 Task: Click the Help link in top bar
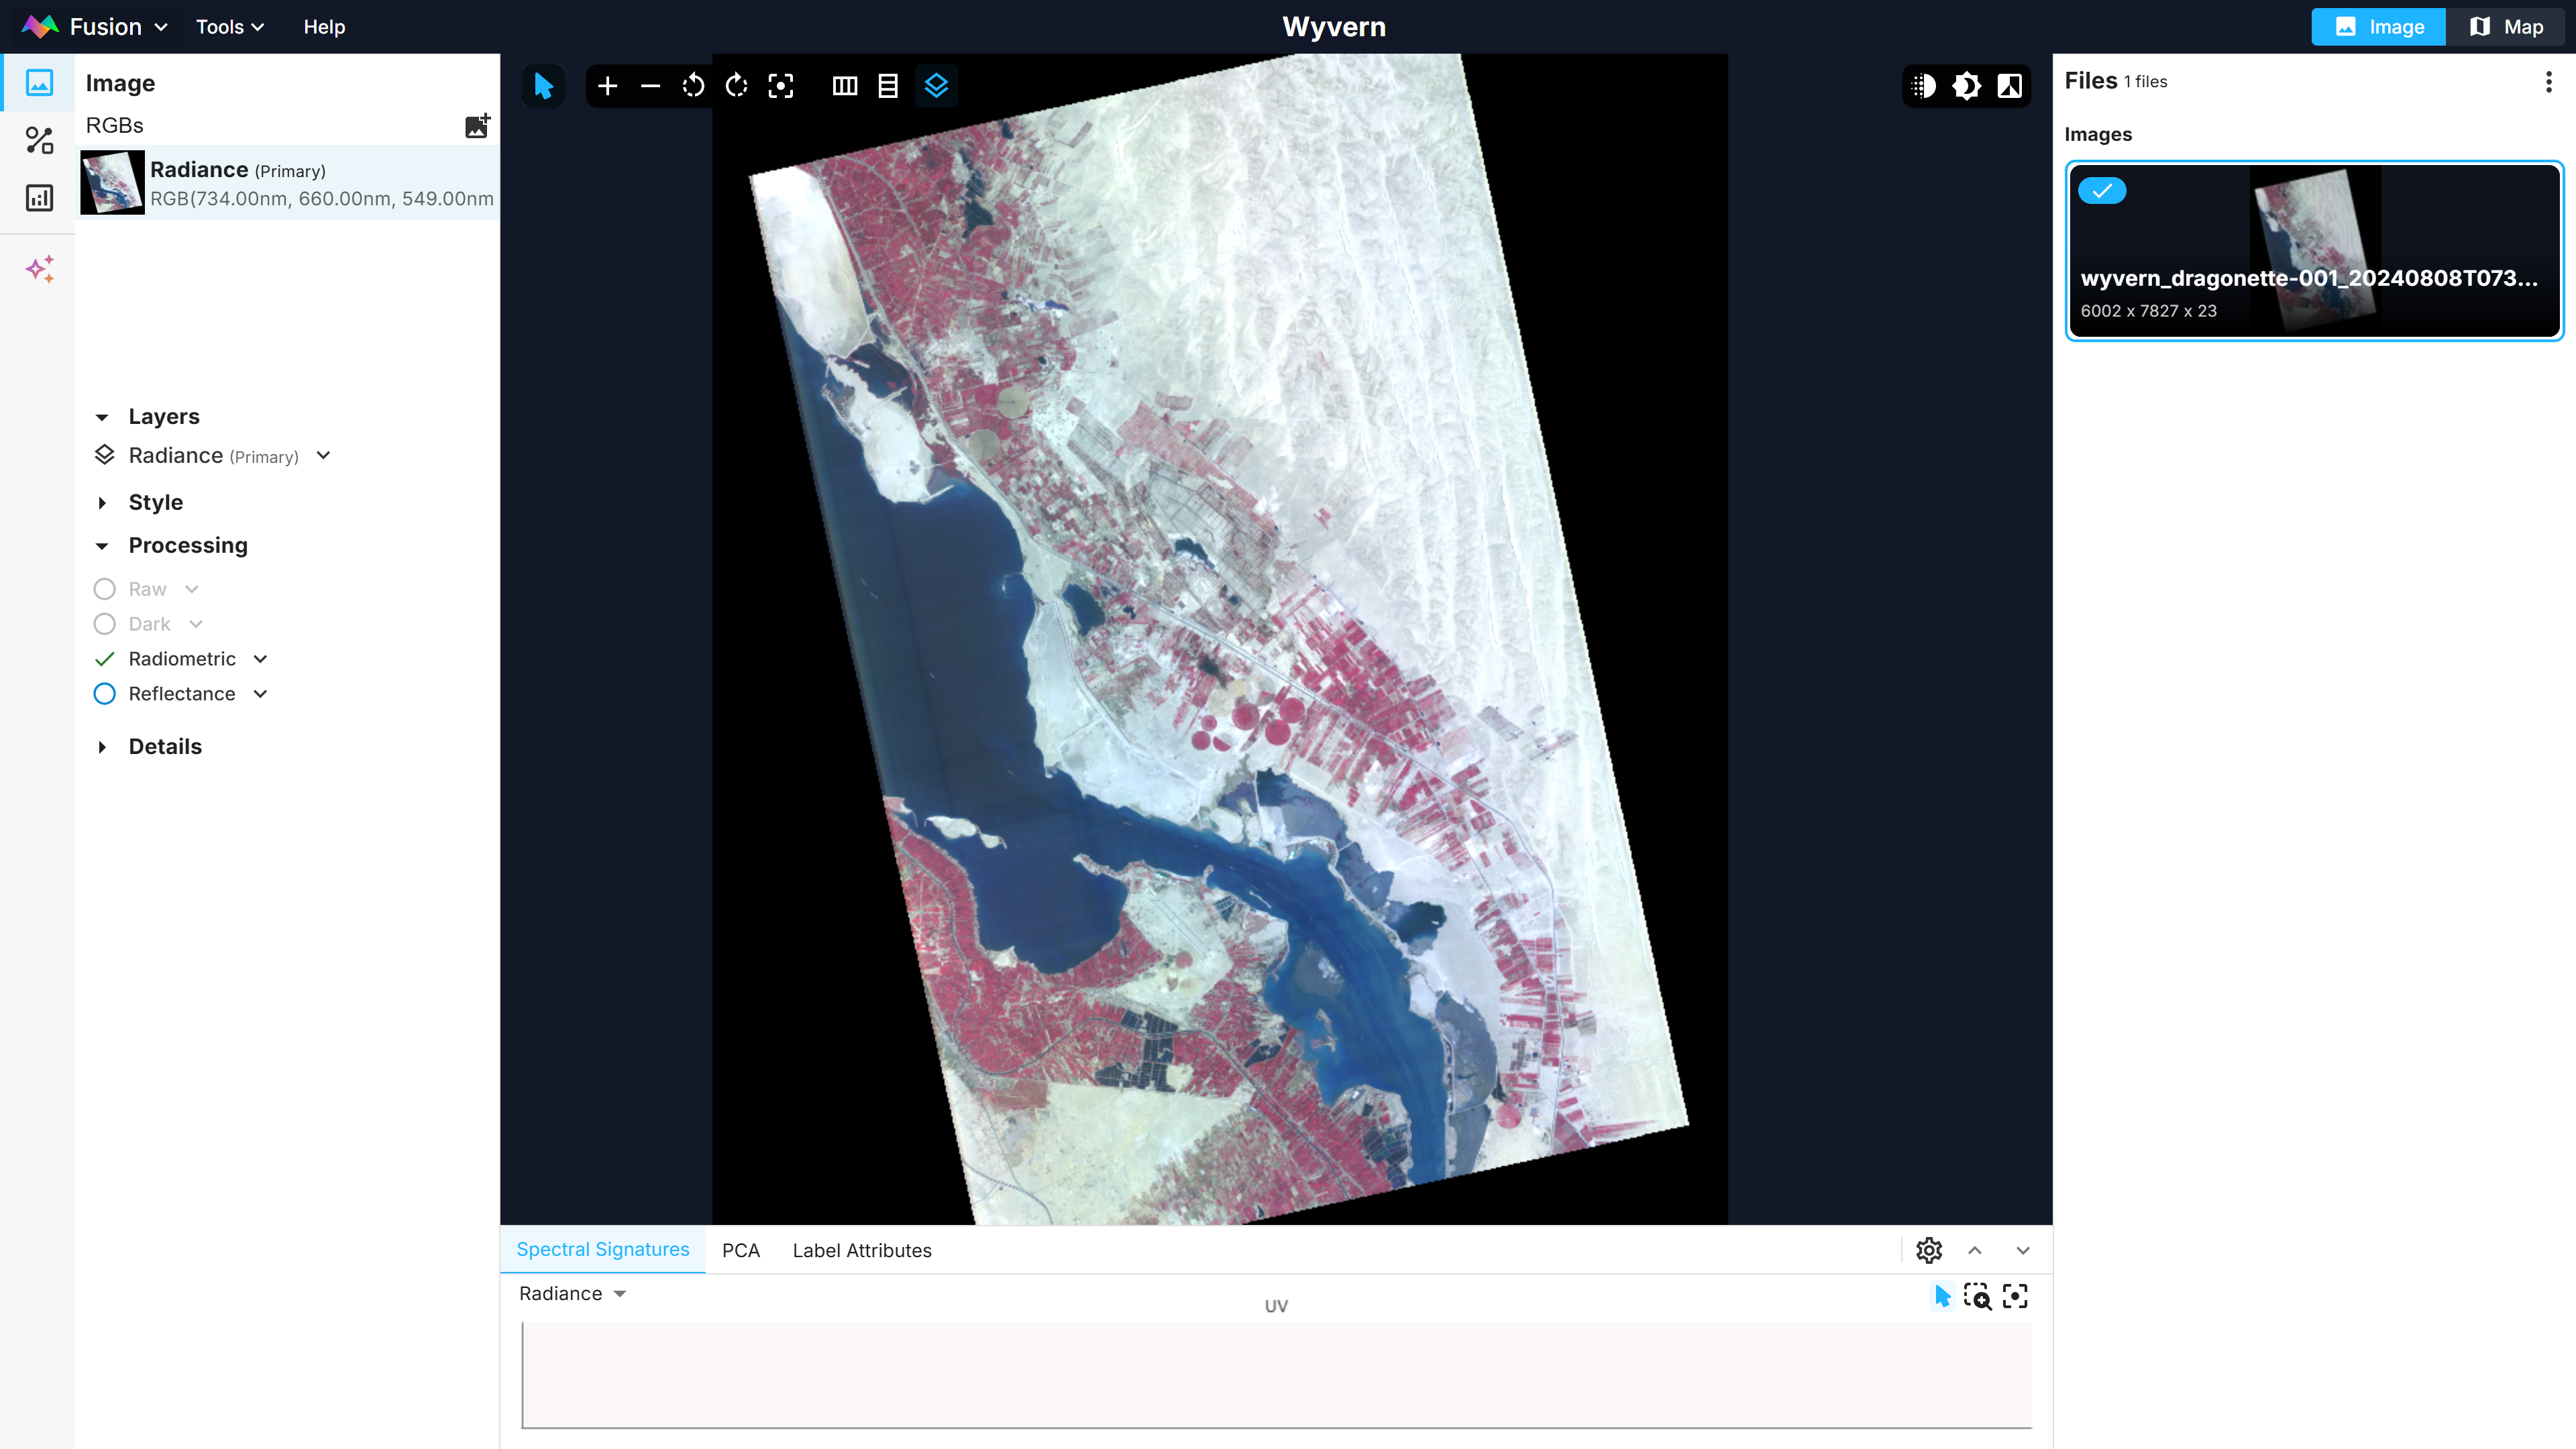[x=324, y=27]
